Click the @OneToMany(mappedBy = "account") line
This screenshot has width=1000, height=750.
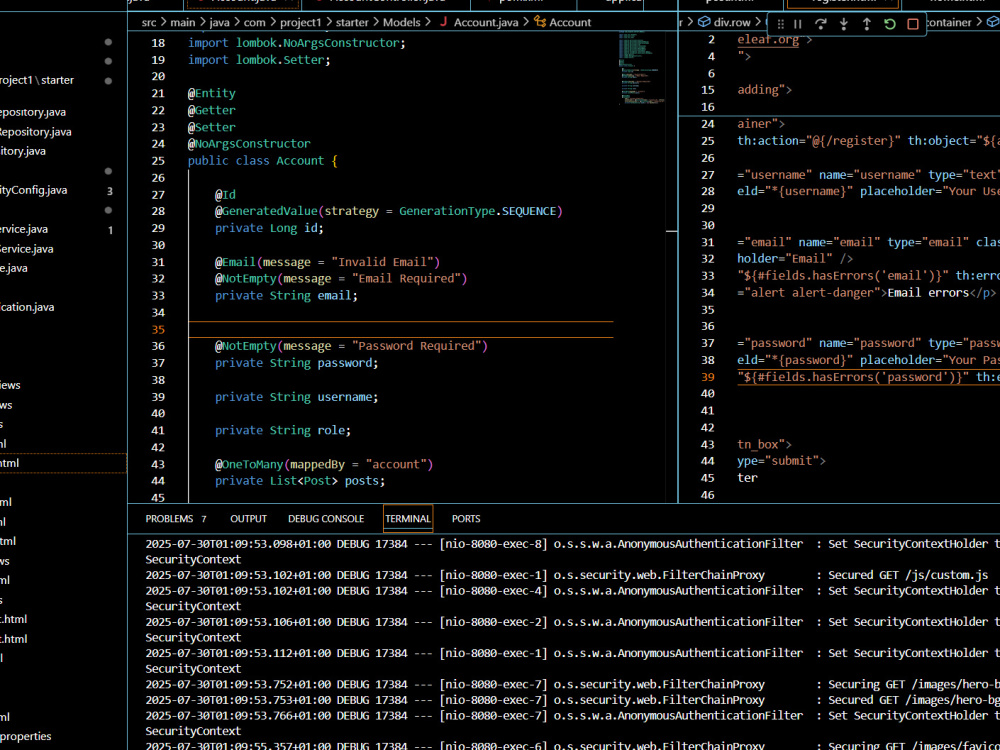coord(324,464)
